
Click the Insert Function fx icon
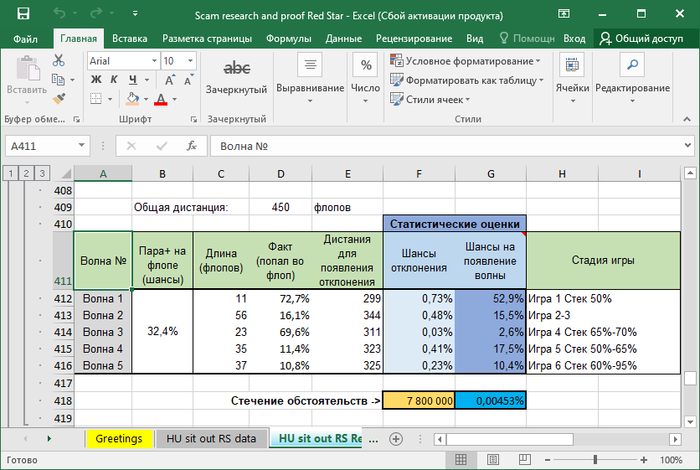tap(191, 146)
